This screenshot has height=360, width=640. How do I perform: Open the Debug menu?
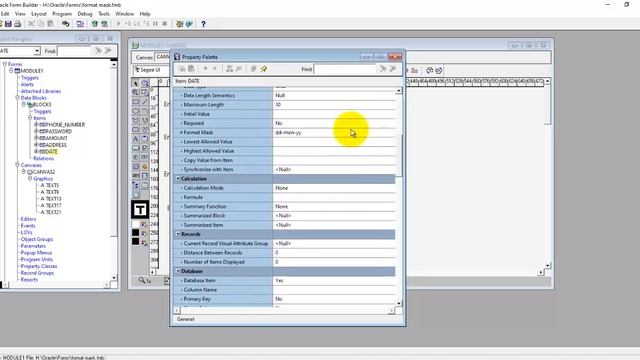85,13
